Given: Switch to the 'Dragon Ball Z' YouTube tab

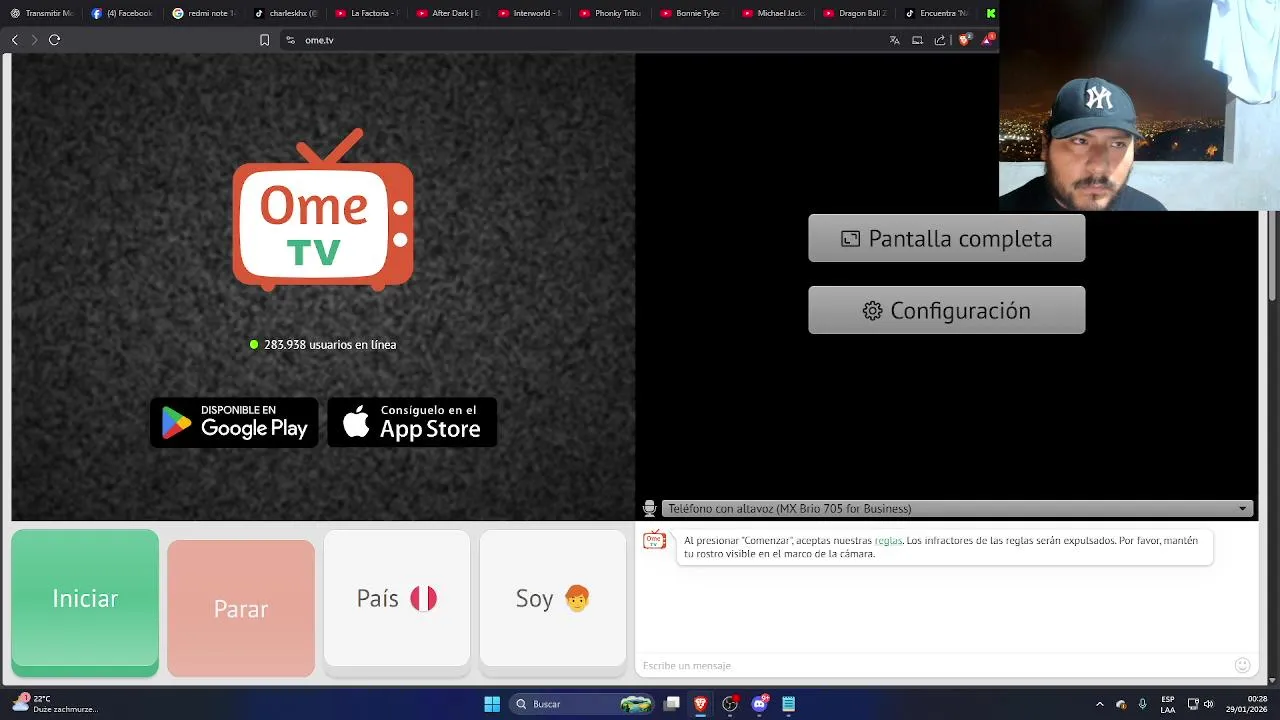Looking at the screenshot, I should (855, 13).
